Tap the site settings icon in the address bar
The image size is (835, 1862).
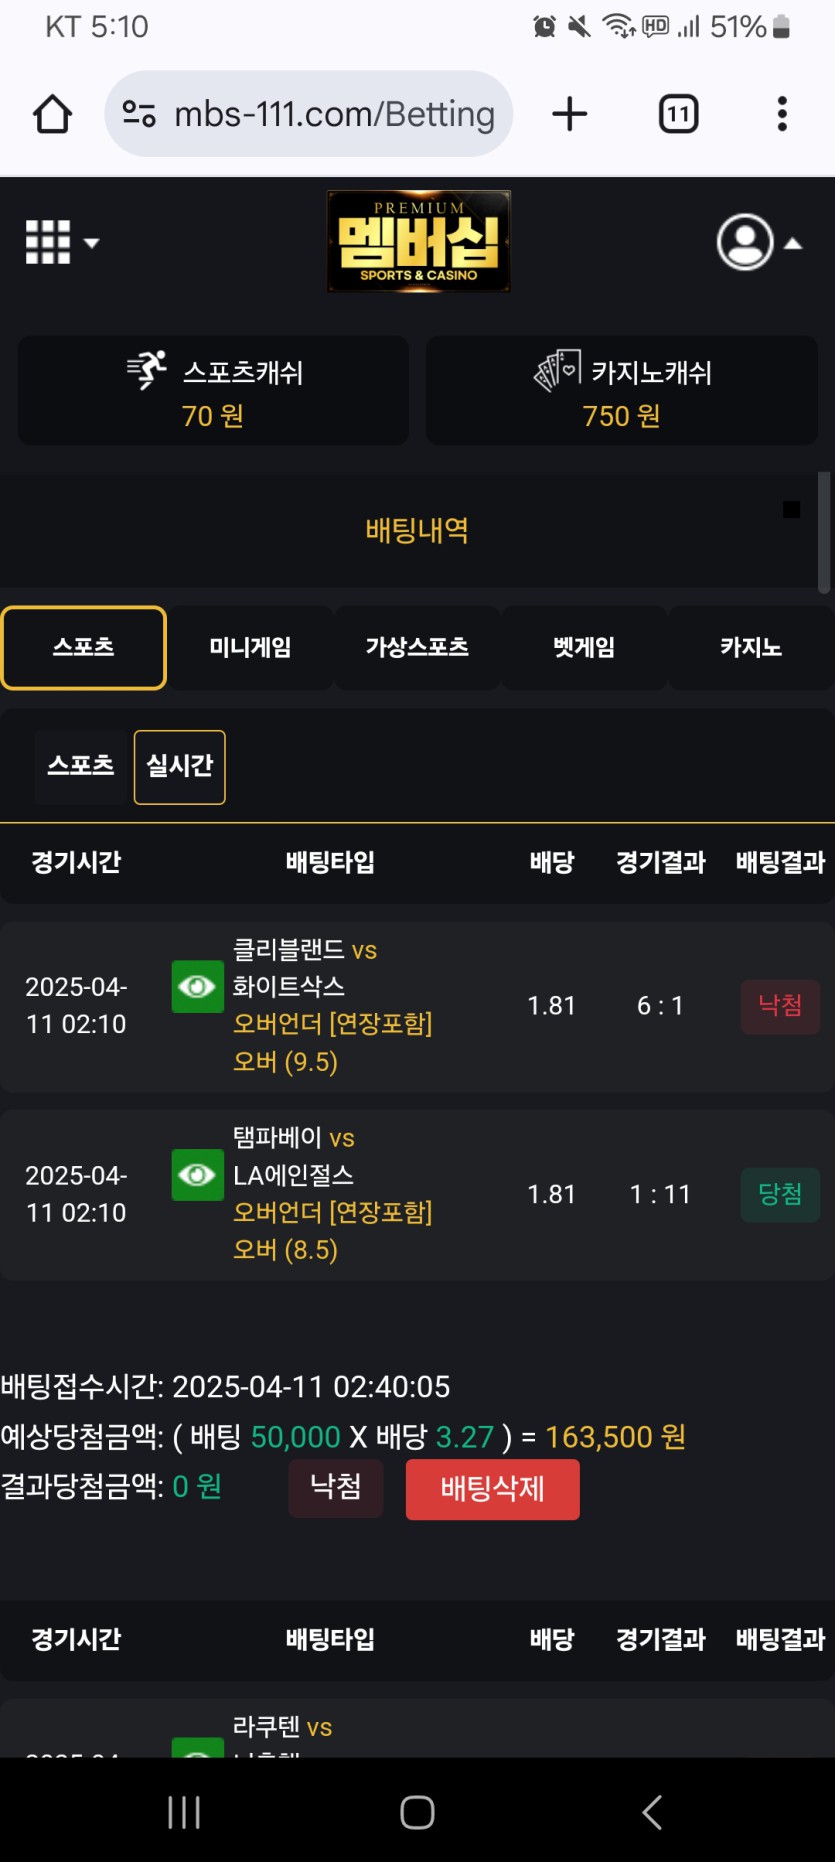tap(139, 114)
